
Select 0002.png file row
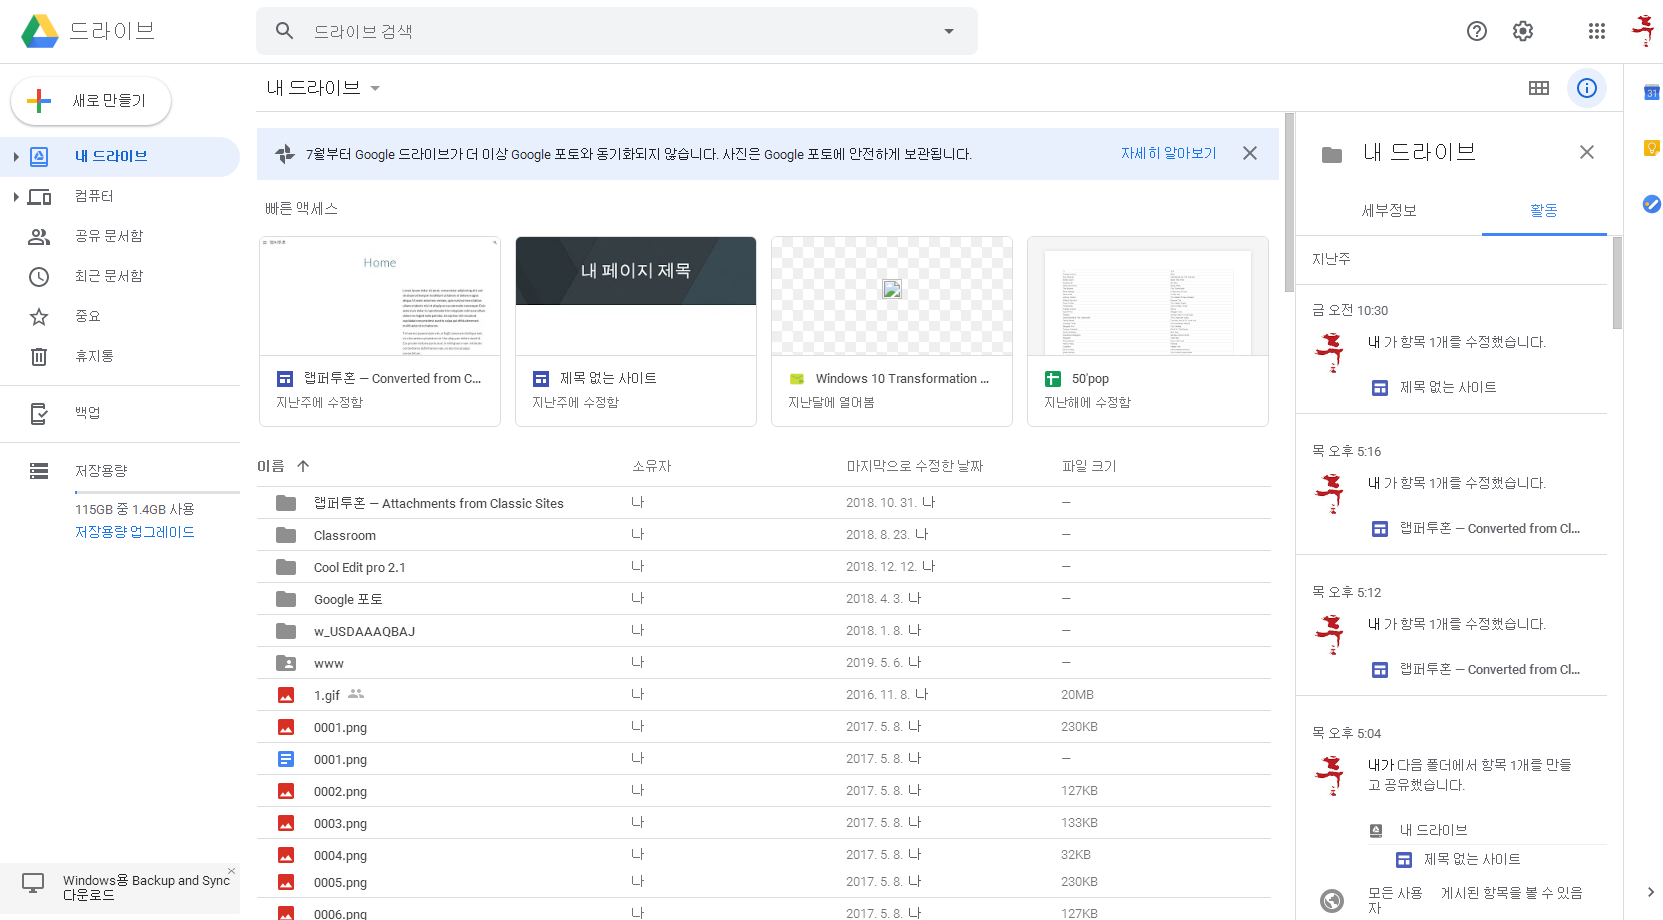click(764, 791)
